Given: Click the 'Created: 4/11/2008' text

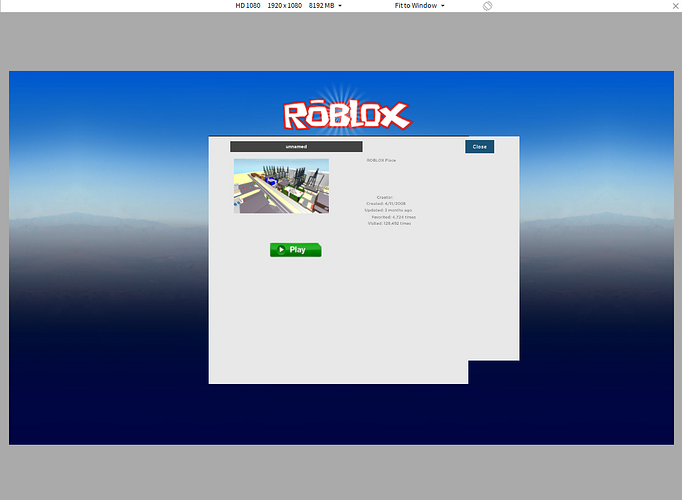Looking at the screenshot, I should pos(386,203).
